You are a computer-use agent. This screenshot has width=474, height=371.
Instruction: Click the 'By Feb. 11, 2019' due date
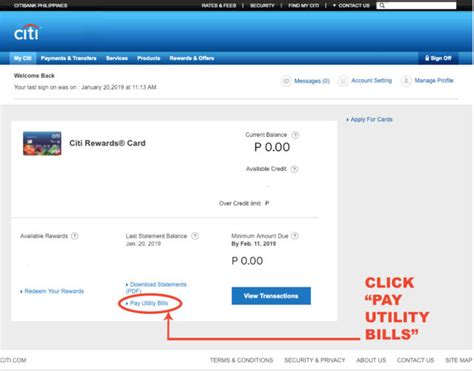253,244
